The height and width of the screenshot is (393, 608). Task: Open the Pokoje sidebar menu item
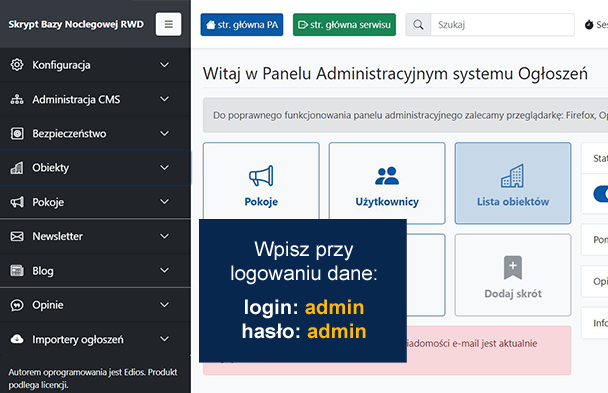48,202
